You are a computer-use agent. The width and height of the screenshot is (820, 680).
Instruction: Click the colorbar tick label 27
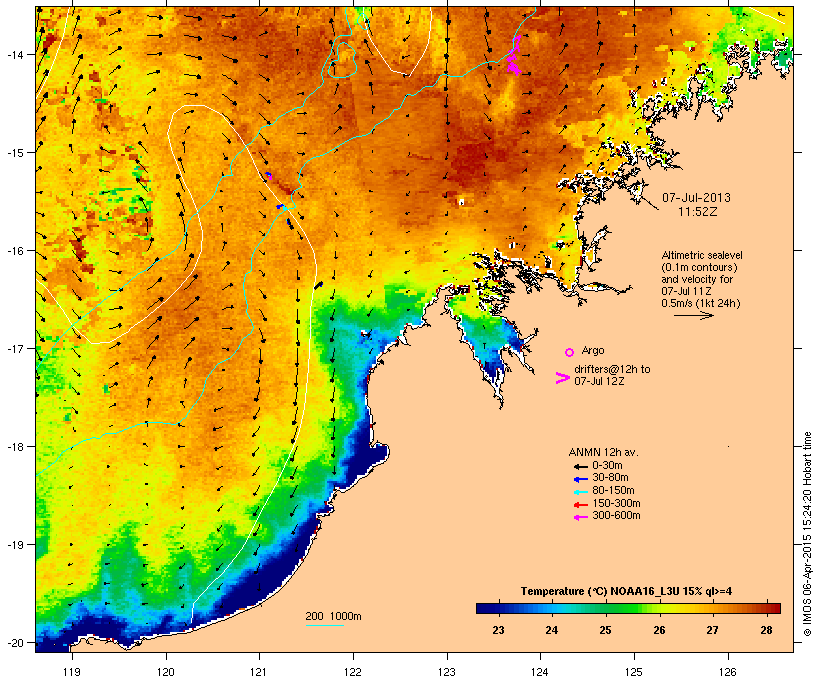(712, 630)
